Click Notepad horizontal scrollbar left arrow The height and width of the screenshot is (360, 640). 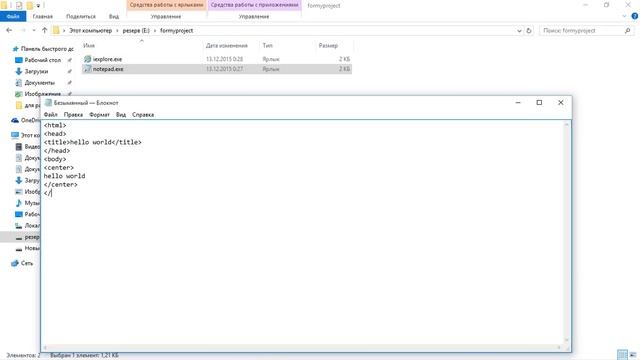45,347
